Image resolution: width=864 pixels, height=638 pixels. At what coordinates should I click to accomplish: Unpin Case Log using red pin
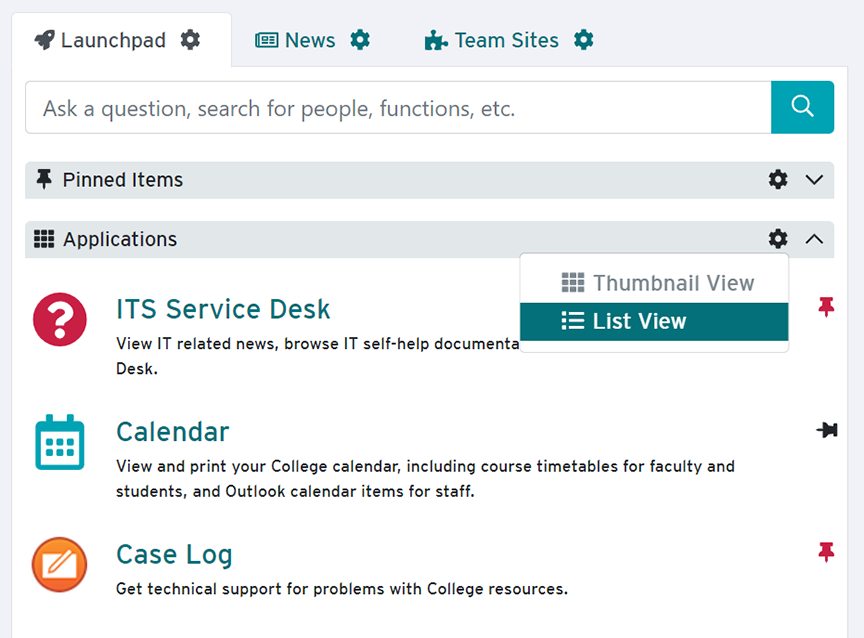(x=826, y=552)
